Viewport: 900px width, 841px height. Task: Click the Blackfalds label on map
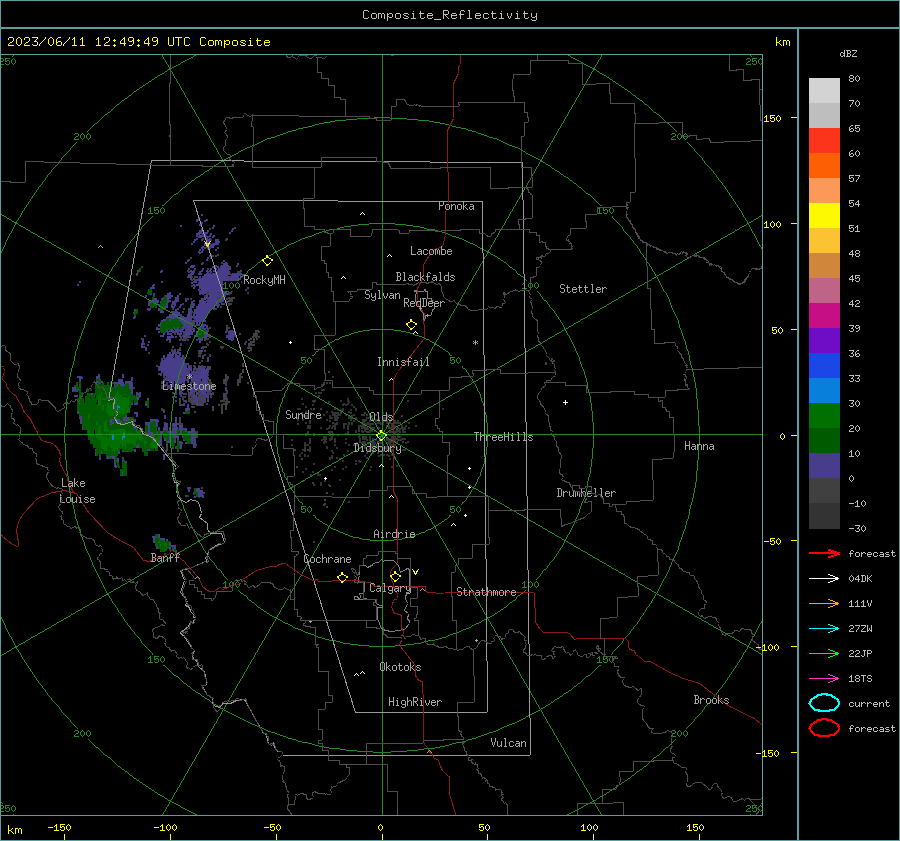point(425,277)
